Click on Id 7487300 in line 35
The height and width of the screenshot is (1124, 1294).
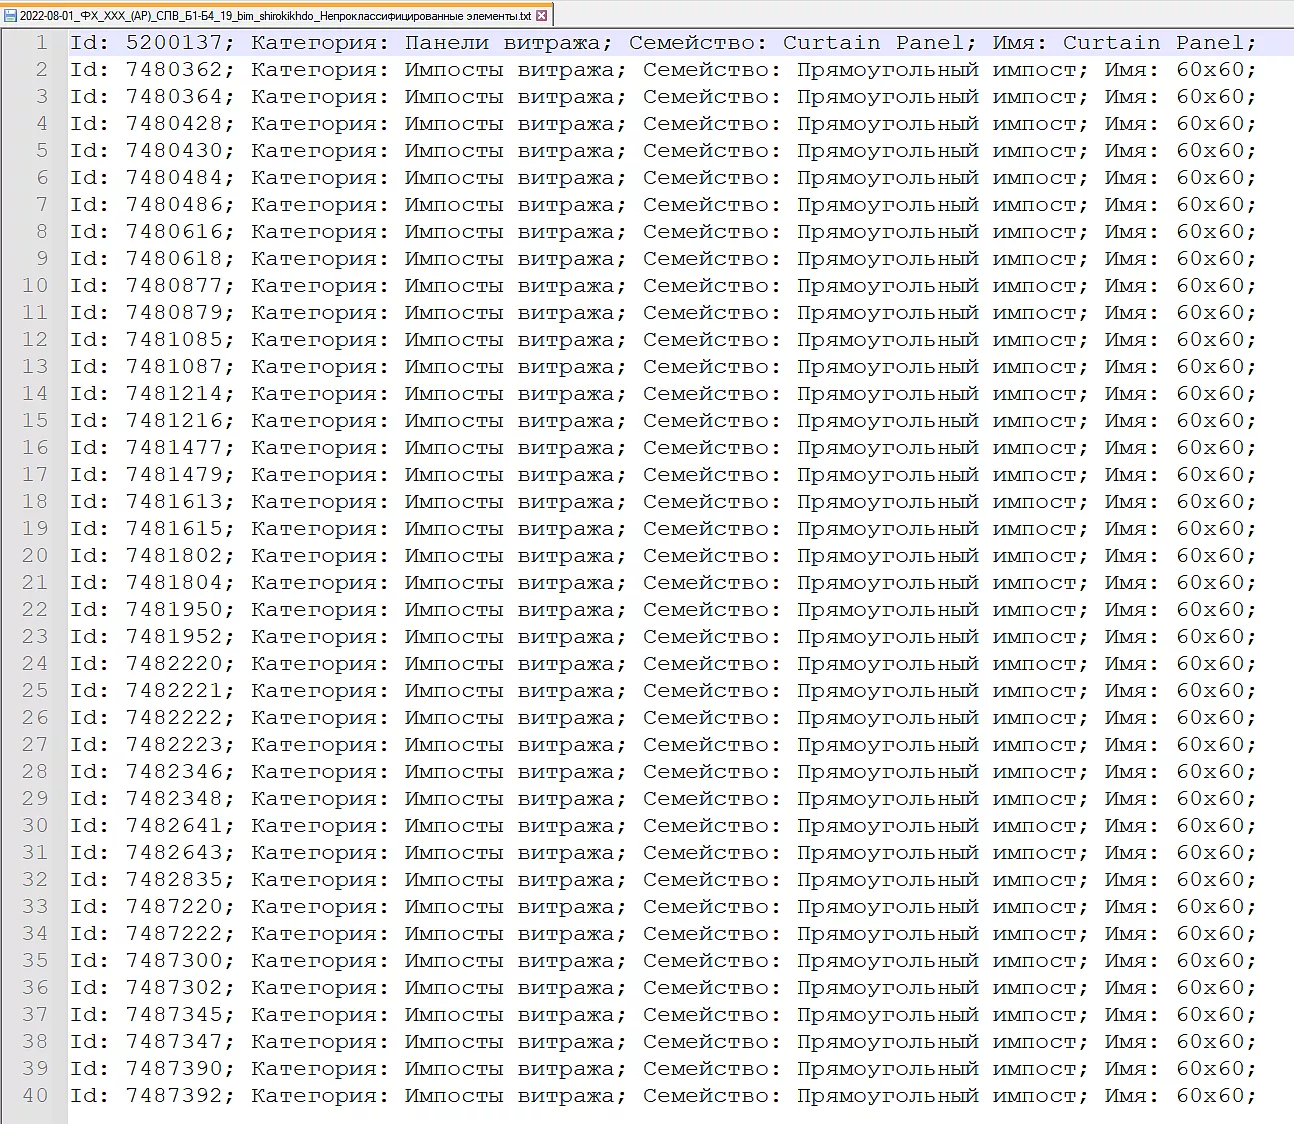[174, 961]
